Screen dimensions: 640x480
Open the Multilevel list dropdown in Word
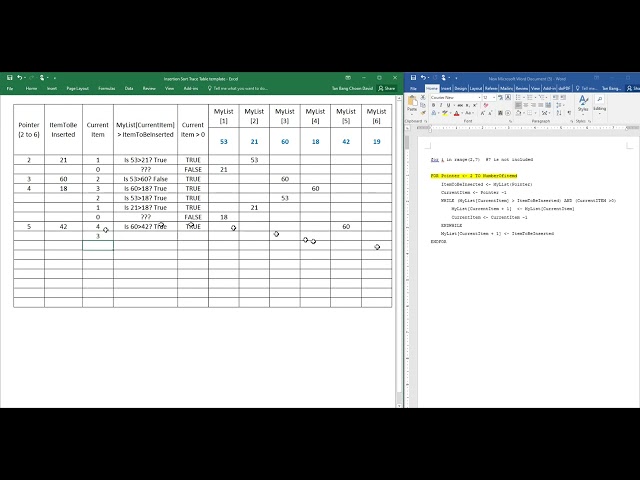coord(547,98)
